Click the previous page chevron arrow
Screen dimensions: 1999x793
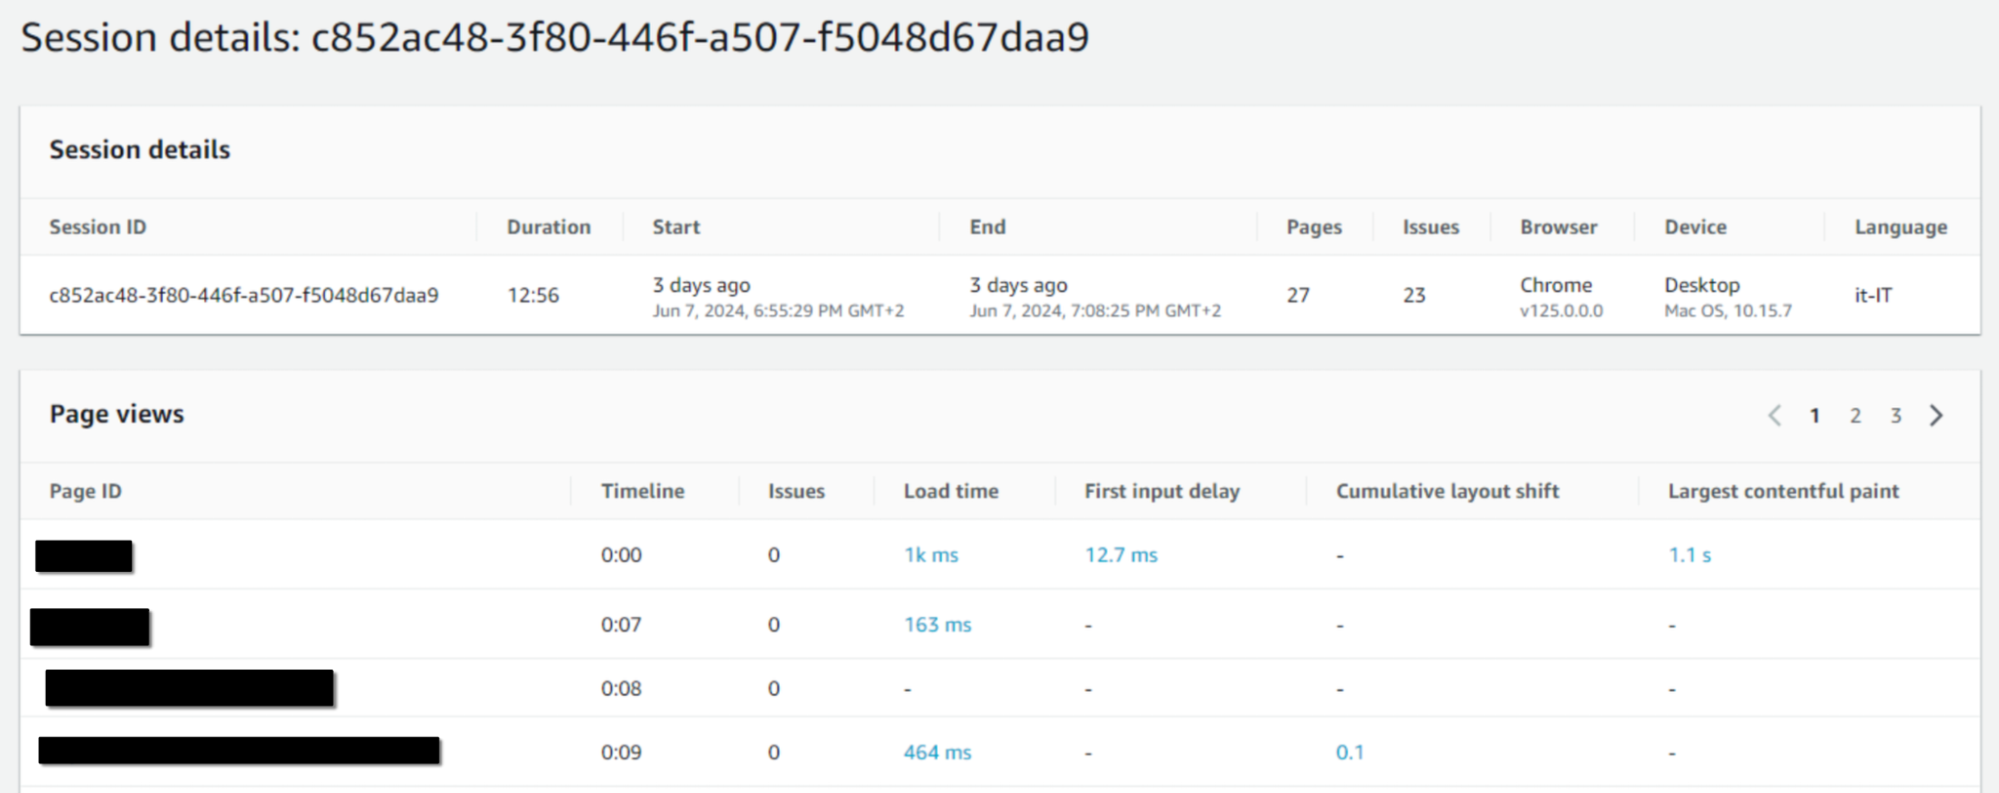click(x=1775, y=416)
